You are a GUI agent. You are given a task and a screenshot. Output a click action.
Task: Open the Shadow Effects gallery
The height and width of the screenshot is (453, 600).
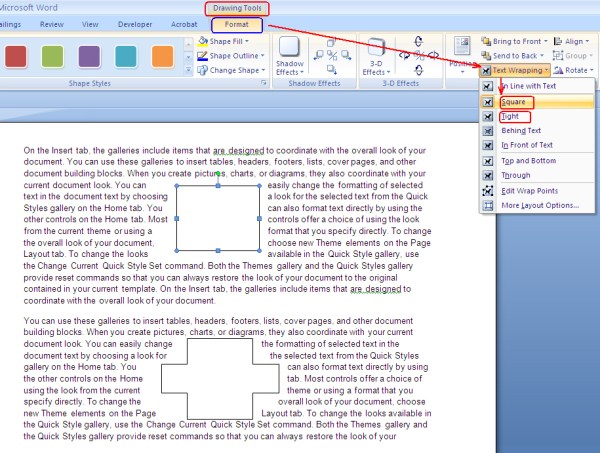click(292, 55)
